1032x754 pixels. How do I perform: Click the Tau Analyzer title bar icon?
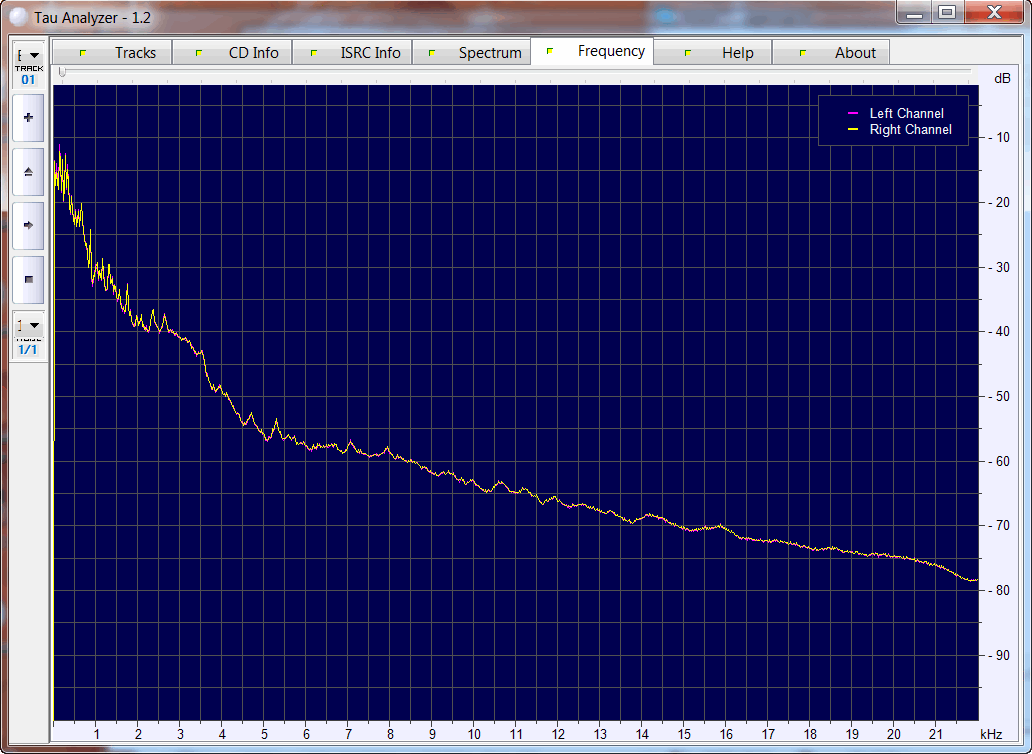click(x=19, y=17)
